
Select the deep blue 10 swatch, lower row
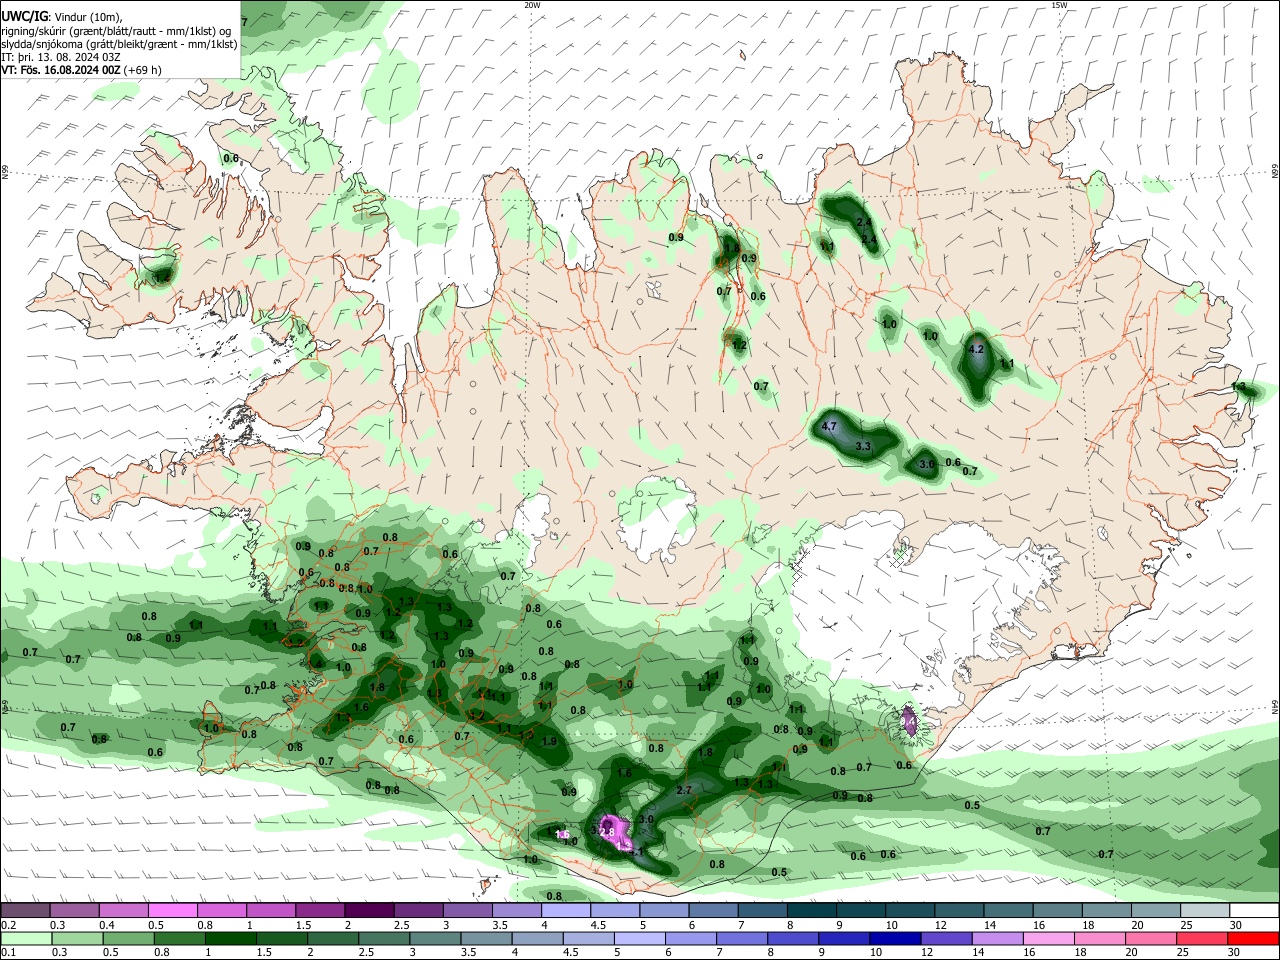(894, 938)
